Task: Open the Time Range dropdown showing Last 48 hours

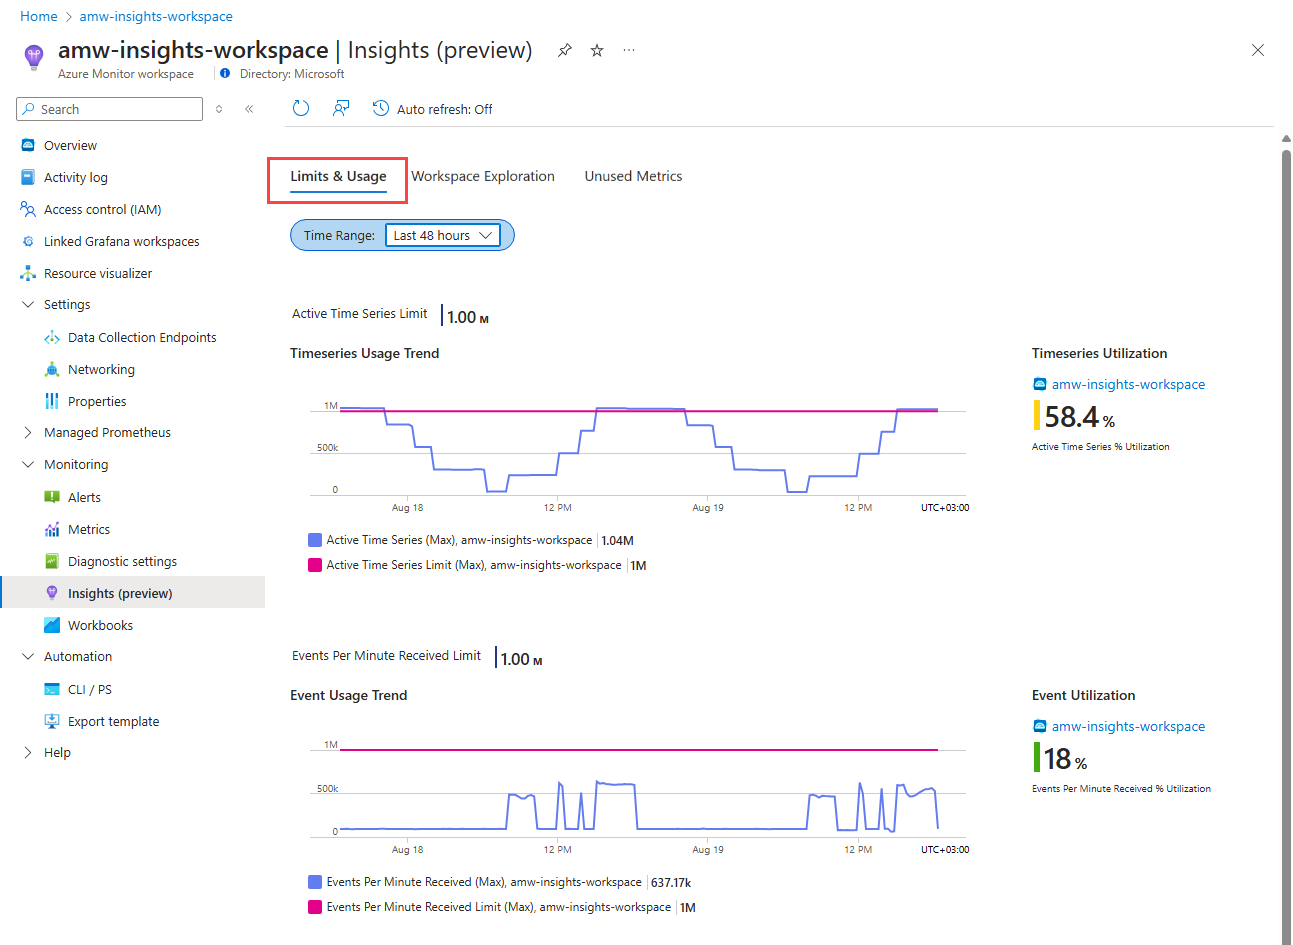Action: pos(443,235)
